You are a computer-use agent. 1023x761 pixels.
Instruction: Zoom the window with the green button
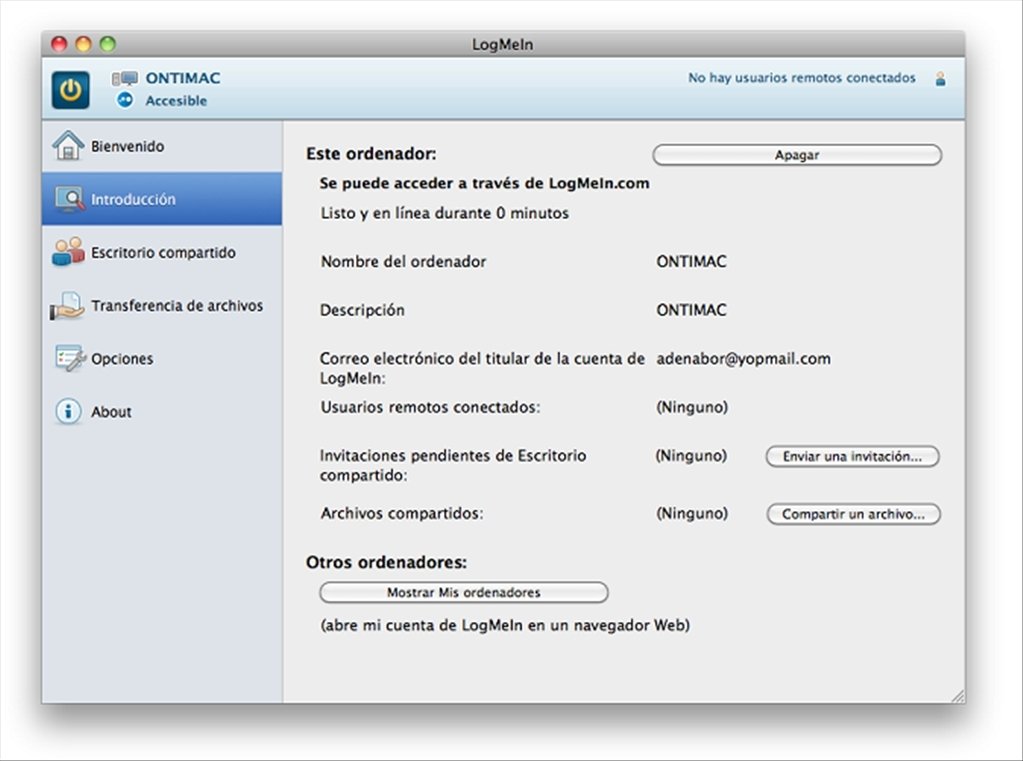point(108,44)
